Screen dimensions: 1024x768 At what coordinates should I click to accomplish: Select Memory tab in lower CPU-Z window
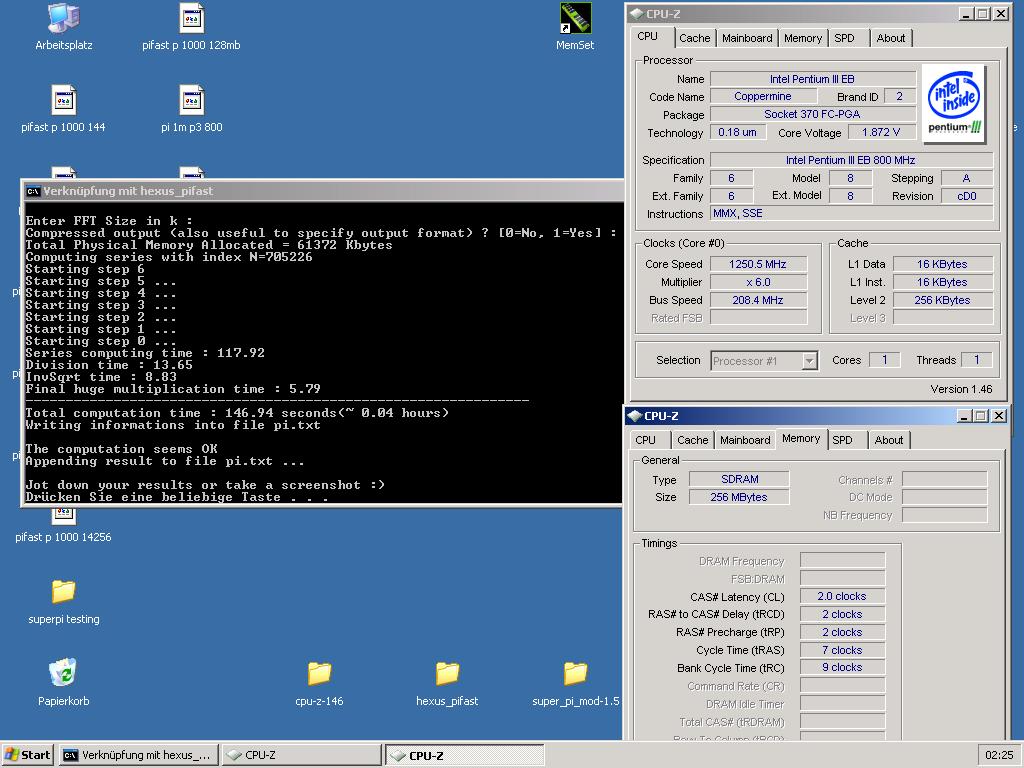pyautogui.click(x=801, y=439)
